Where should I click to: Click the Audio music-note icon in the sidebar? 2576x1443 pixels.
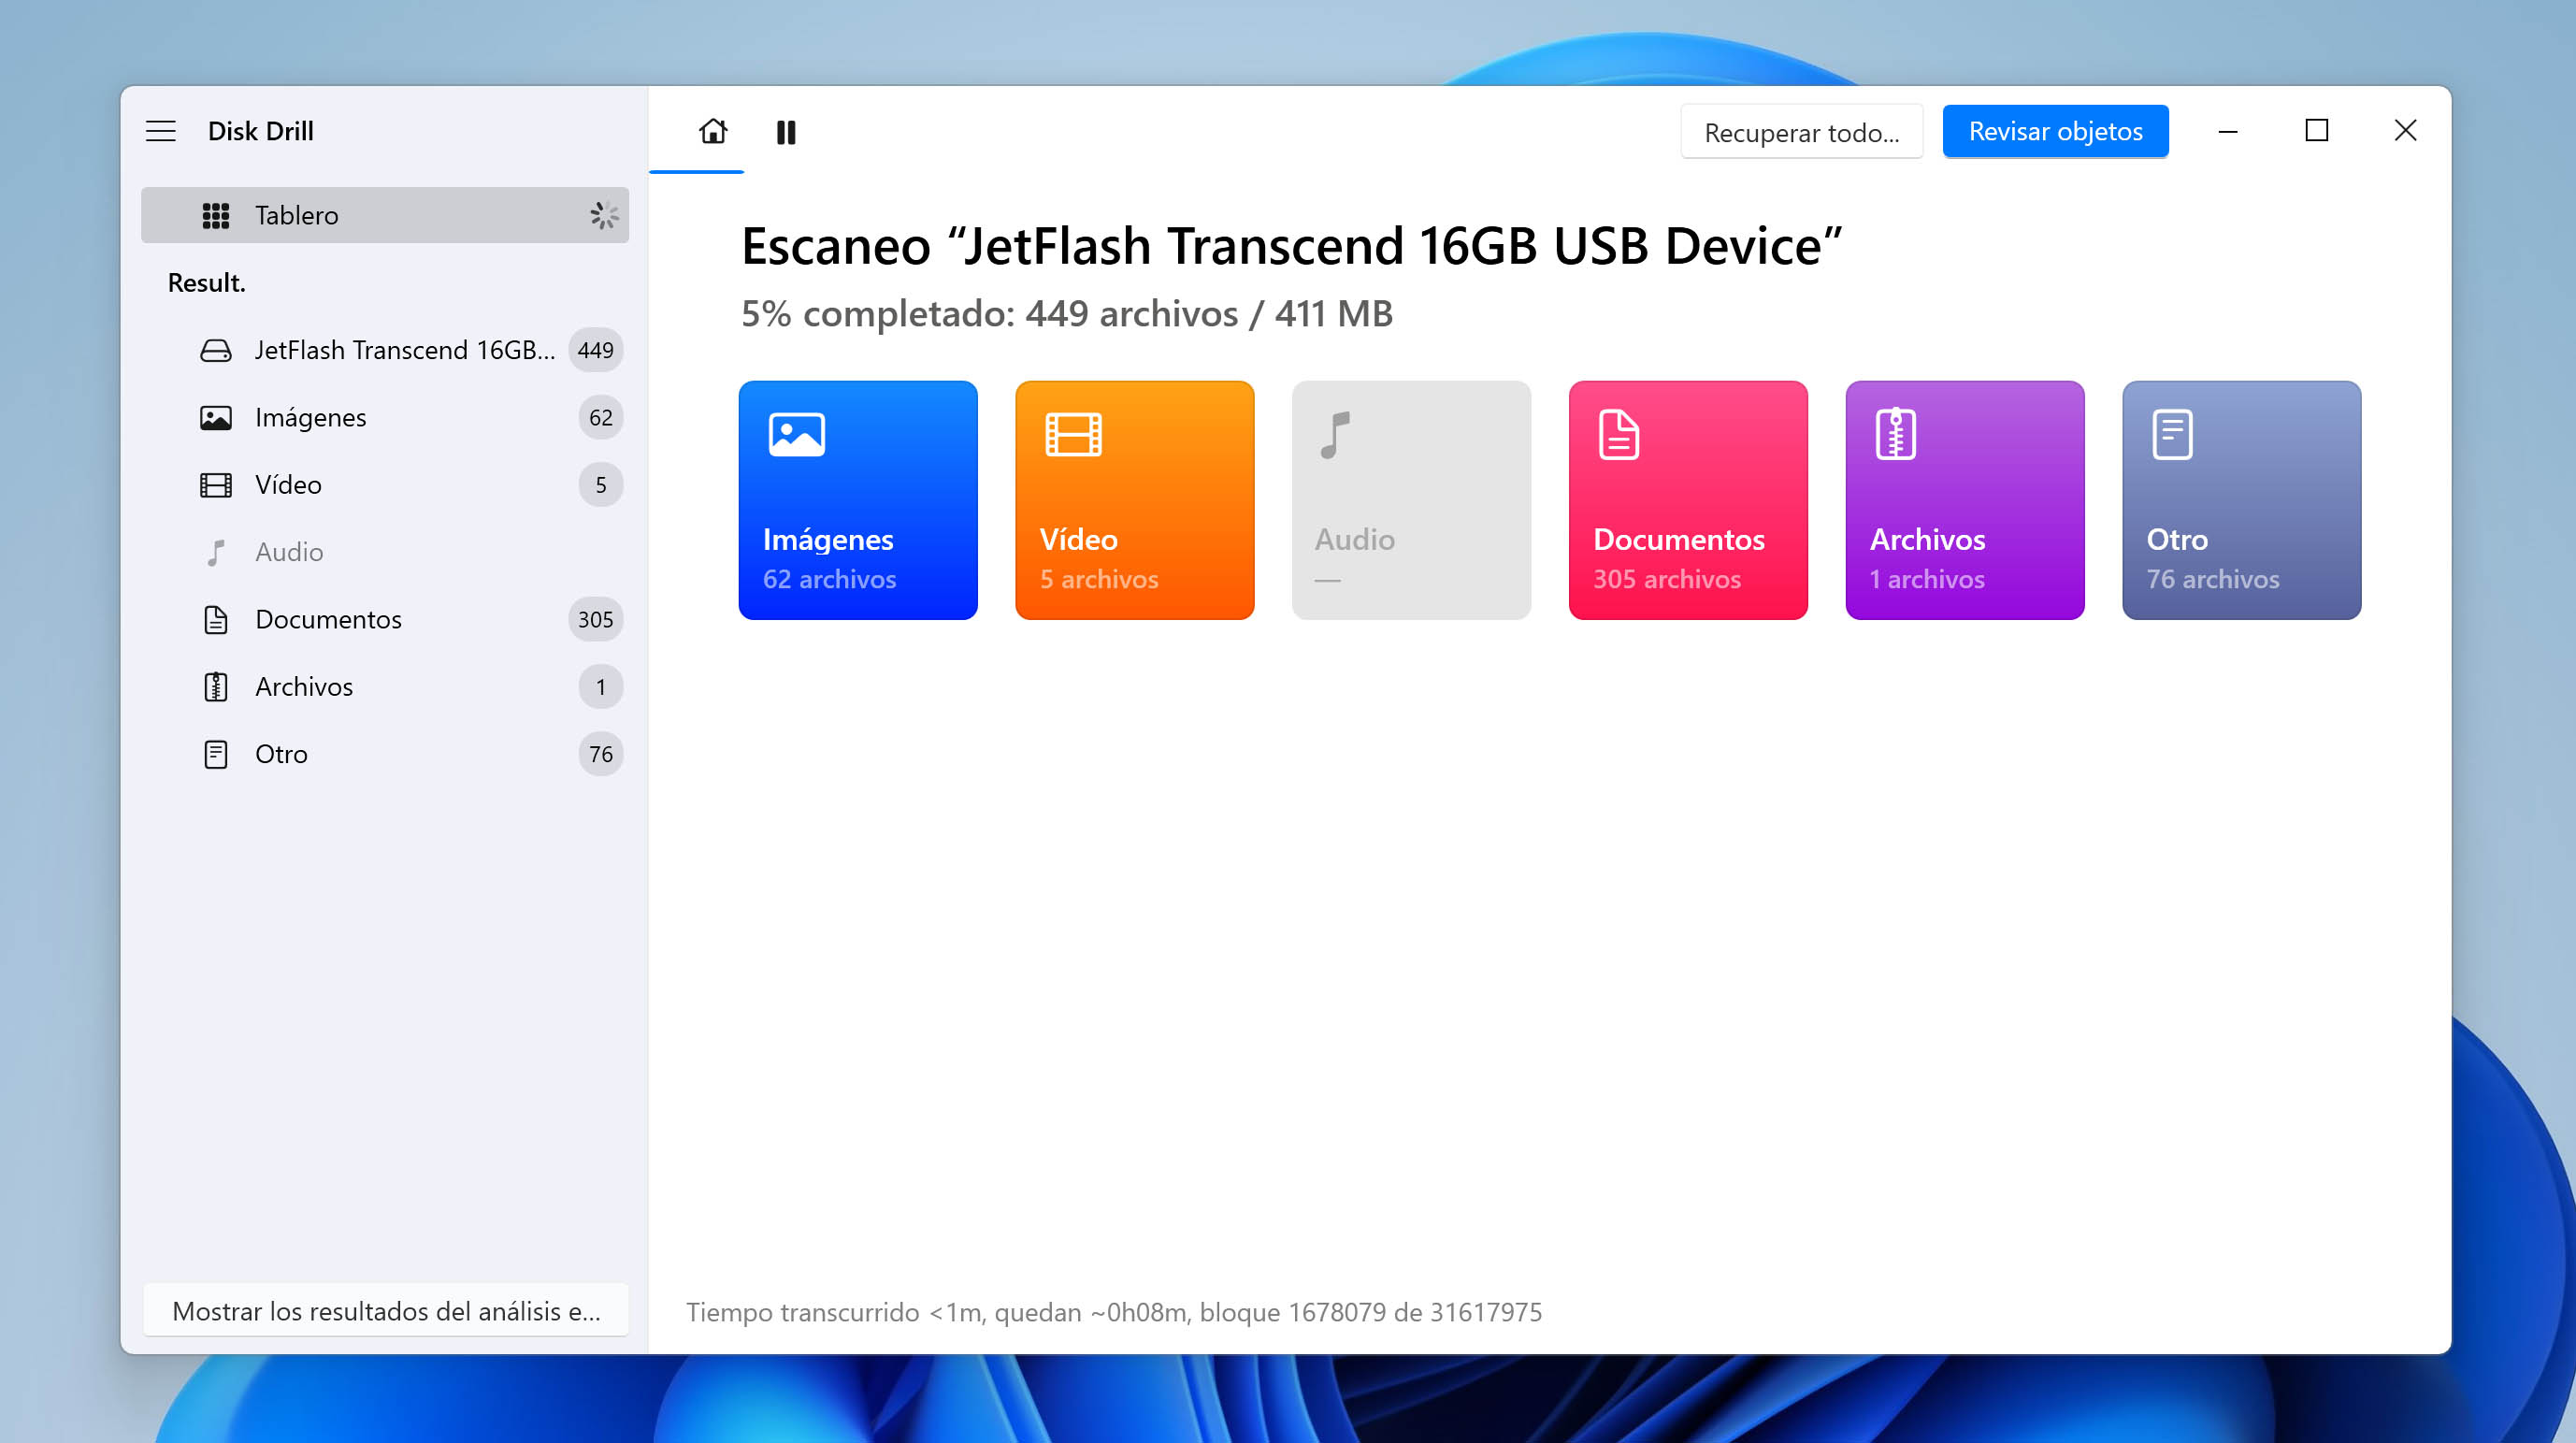pos(216,552)
